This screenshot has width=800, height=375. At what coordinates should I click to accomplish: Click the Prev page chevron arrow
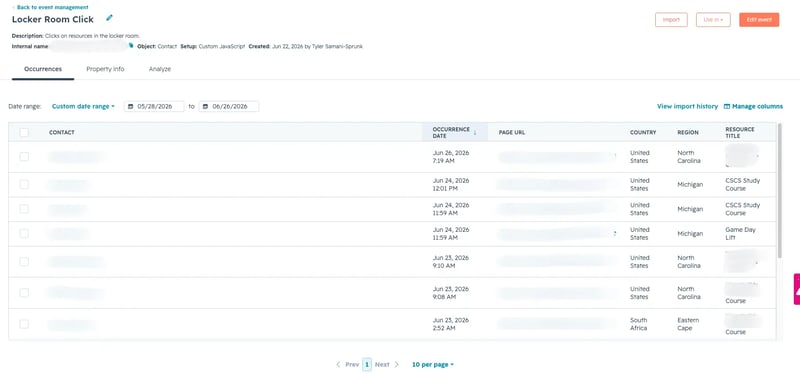pyautogui.click(x=338, y=365)
